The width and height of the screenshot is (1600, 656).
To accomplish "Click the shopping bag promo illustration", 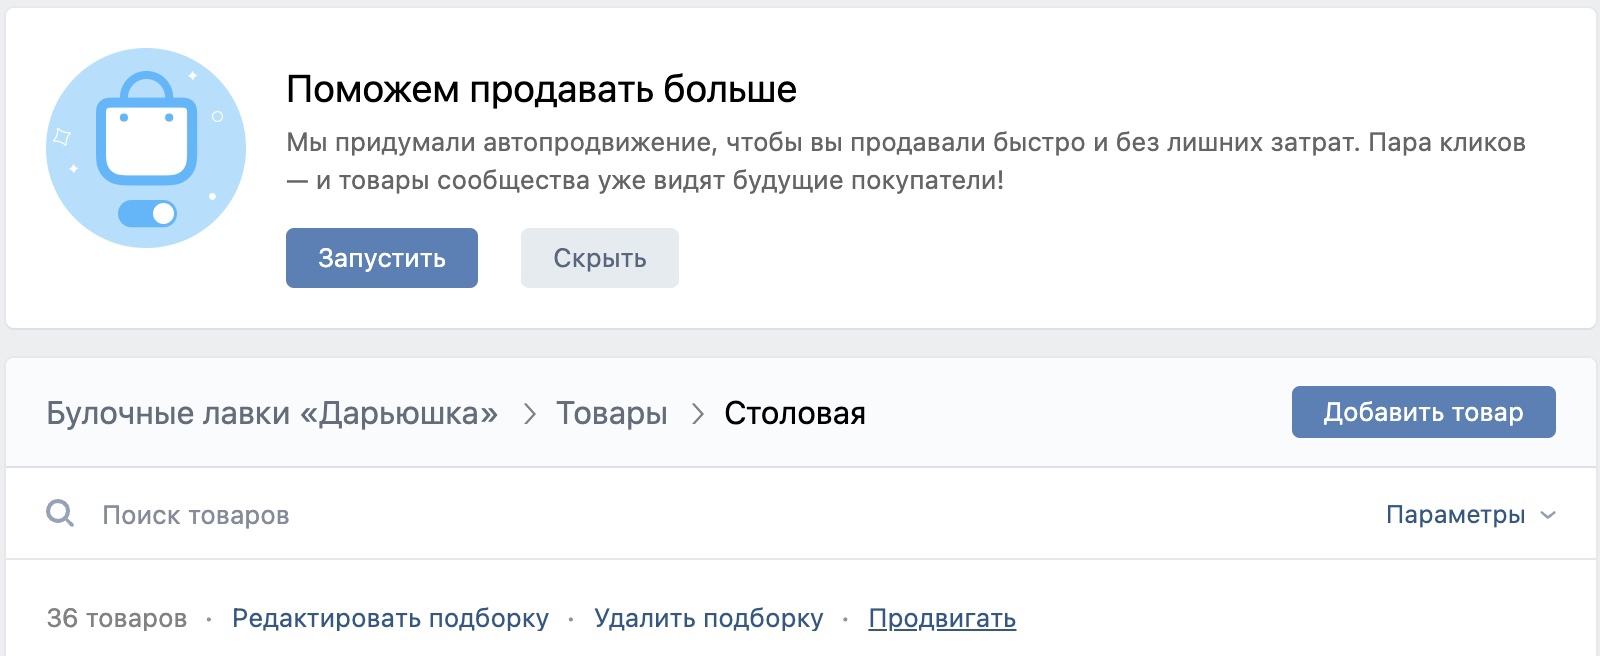I will [x=146, y=148].
